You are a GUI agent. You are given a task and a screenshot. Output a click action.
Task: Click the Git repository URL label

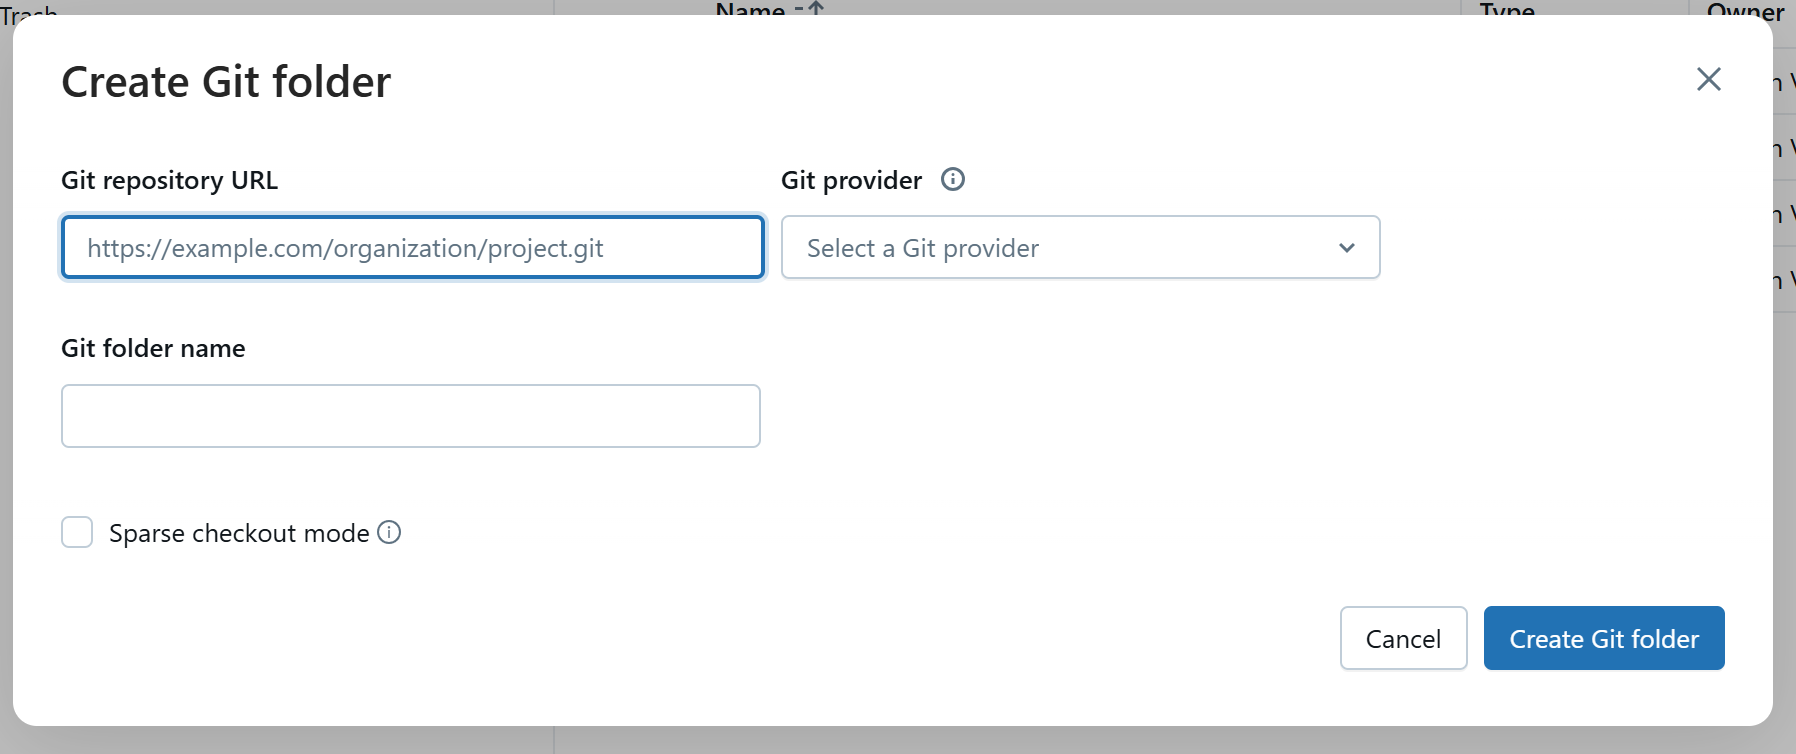(x=169, y=181)
